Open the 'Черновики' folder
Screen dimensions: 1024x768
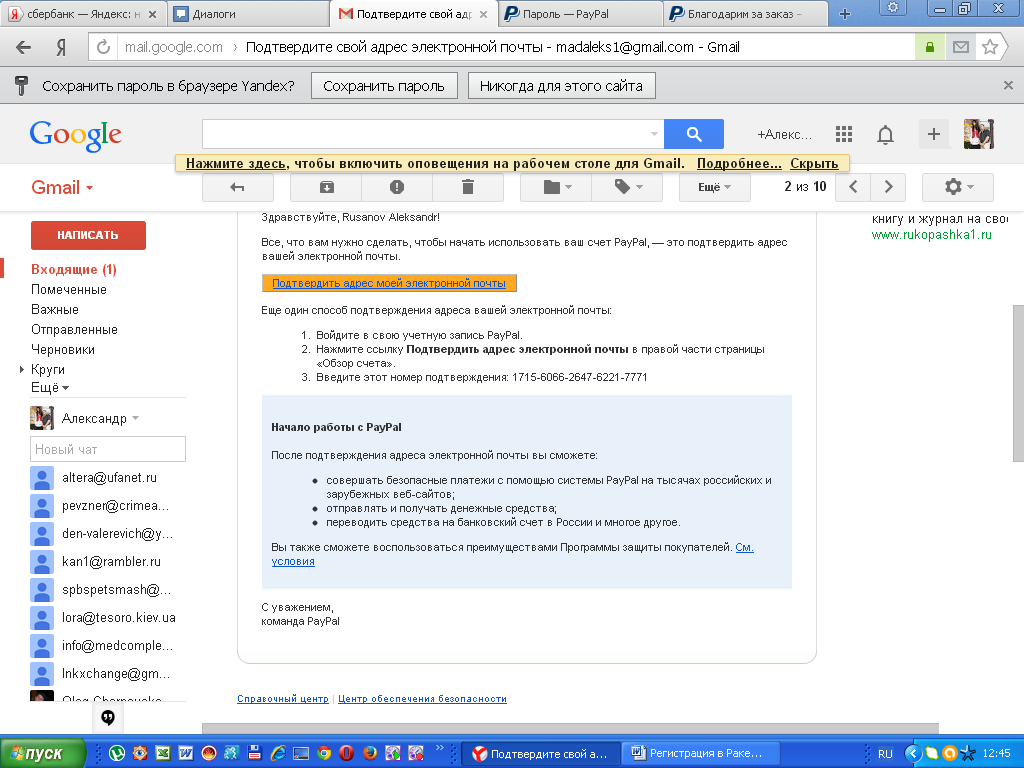[63, 349]
